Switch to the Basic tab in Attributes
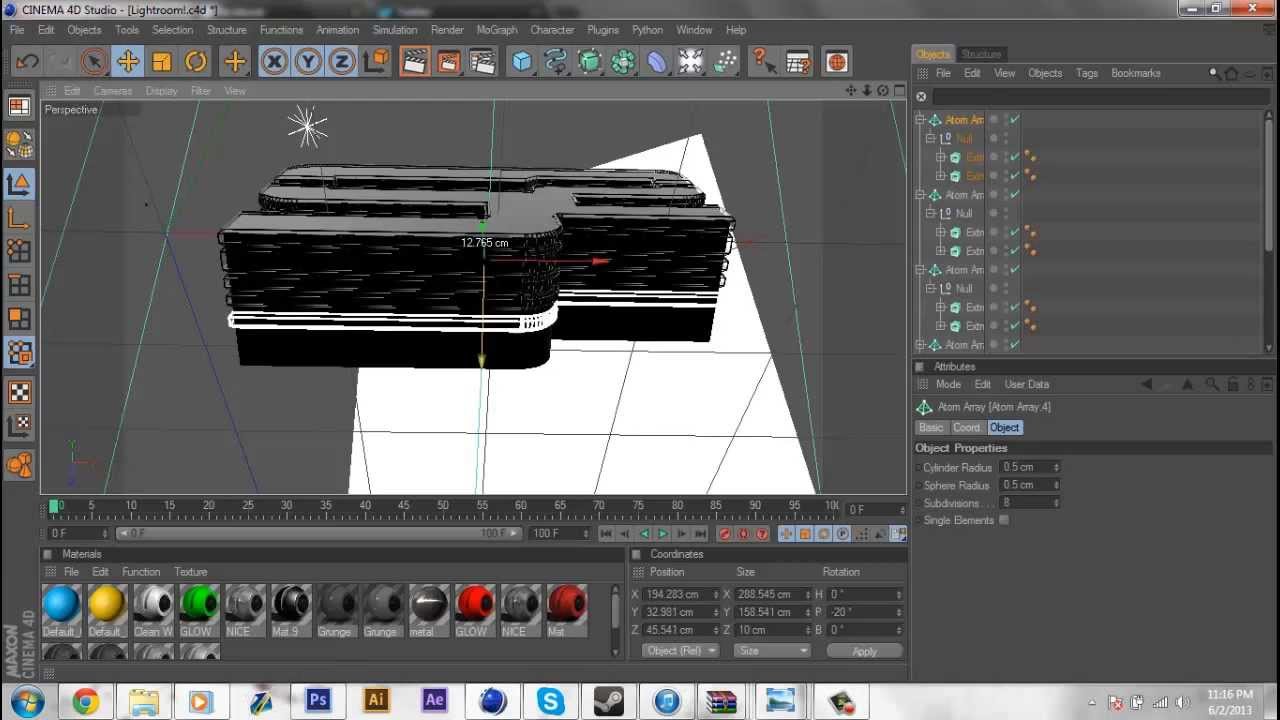 tap(931, 427)
